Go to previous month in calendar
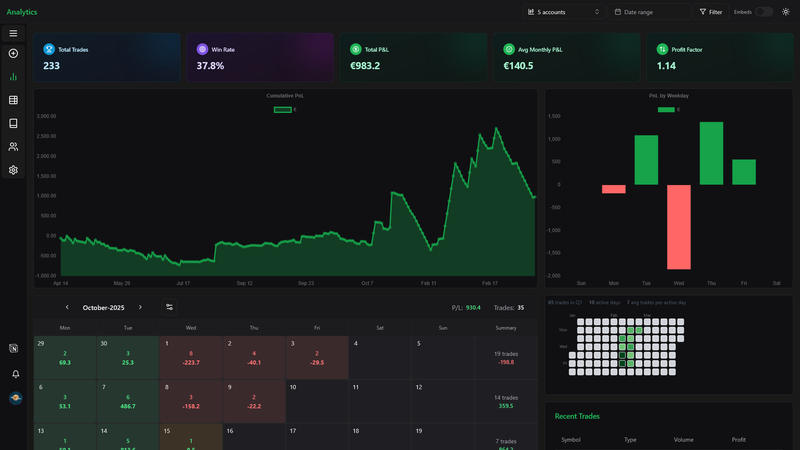 [67, 307]
